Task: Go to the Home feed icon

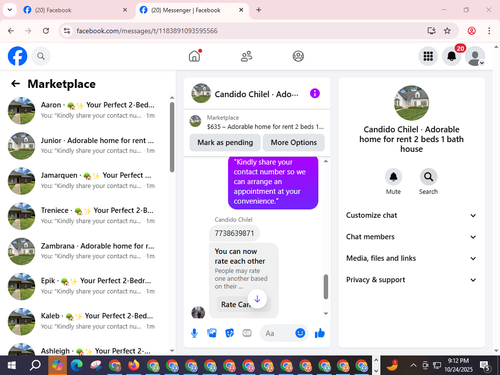Action: (194, 56)
